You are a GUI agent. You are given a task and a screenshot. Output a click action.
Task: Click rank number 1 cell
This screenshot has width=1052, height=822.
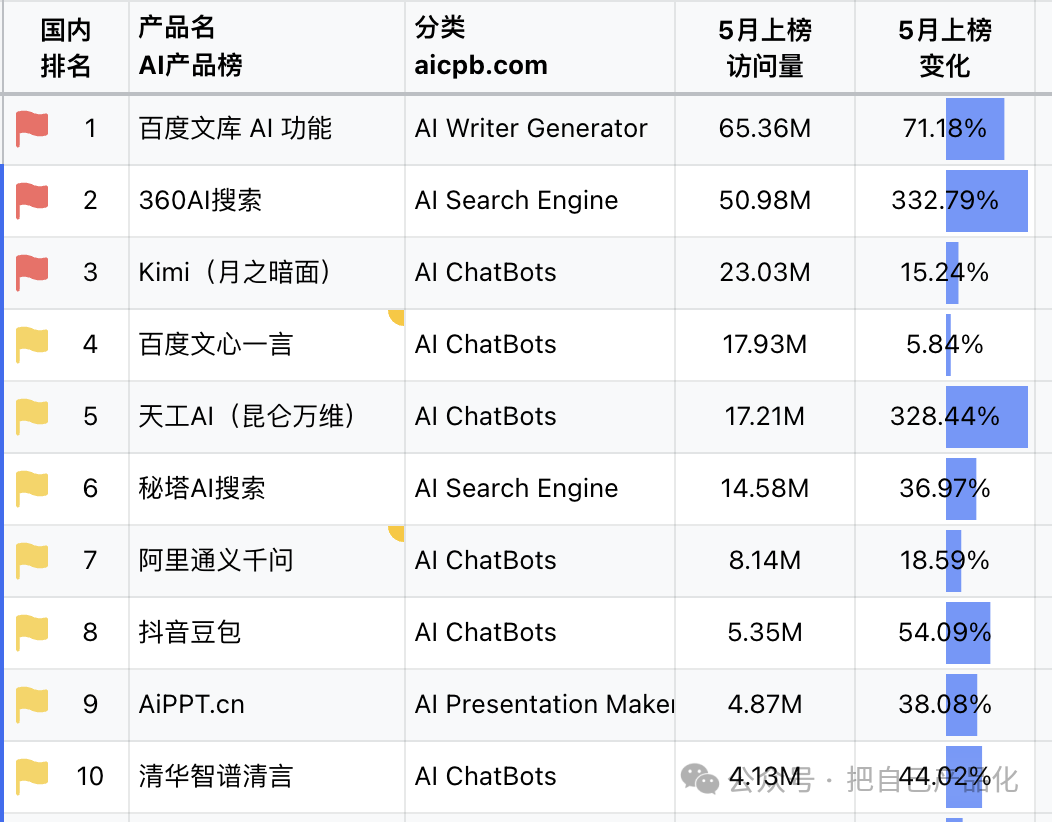click(66, 129)
